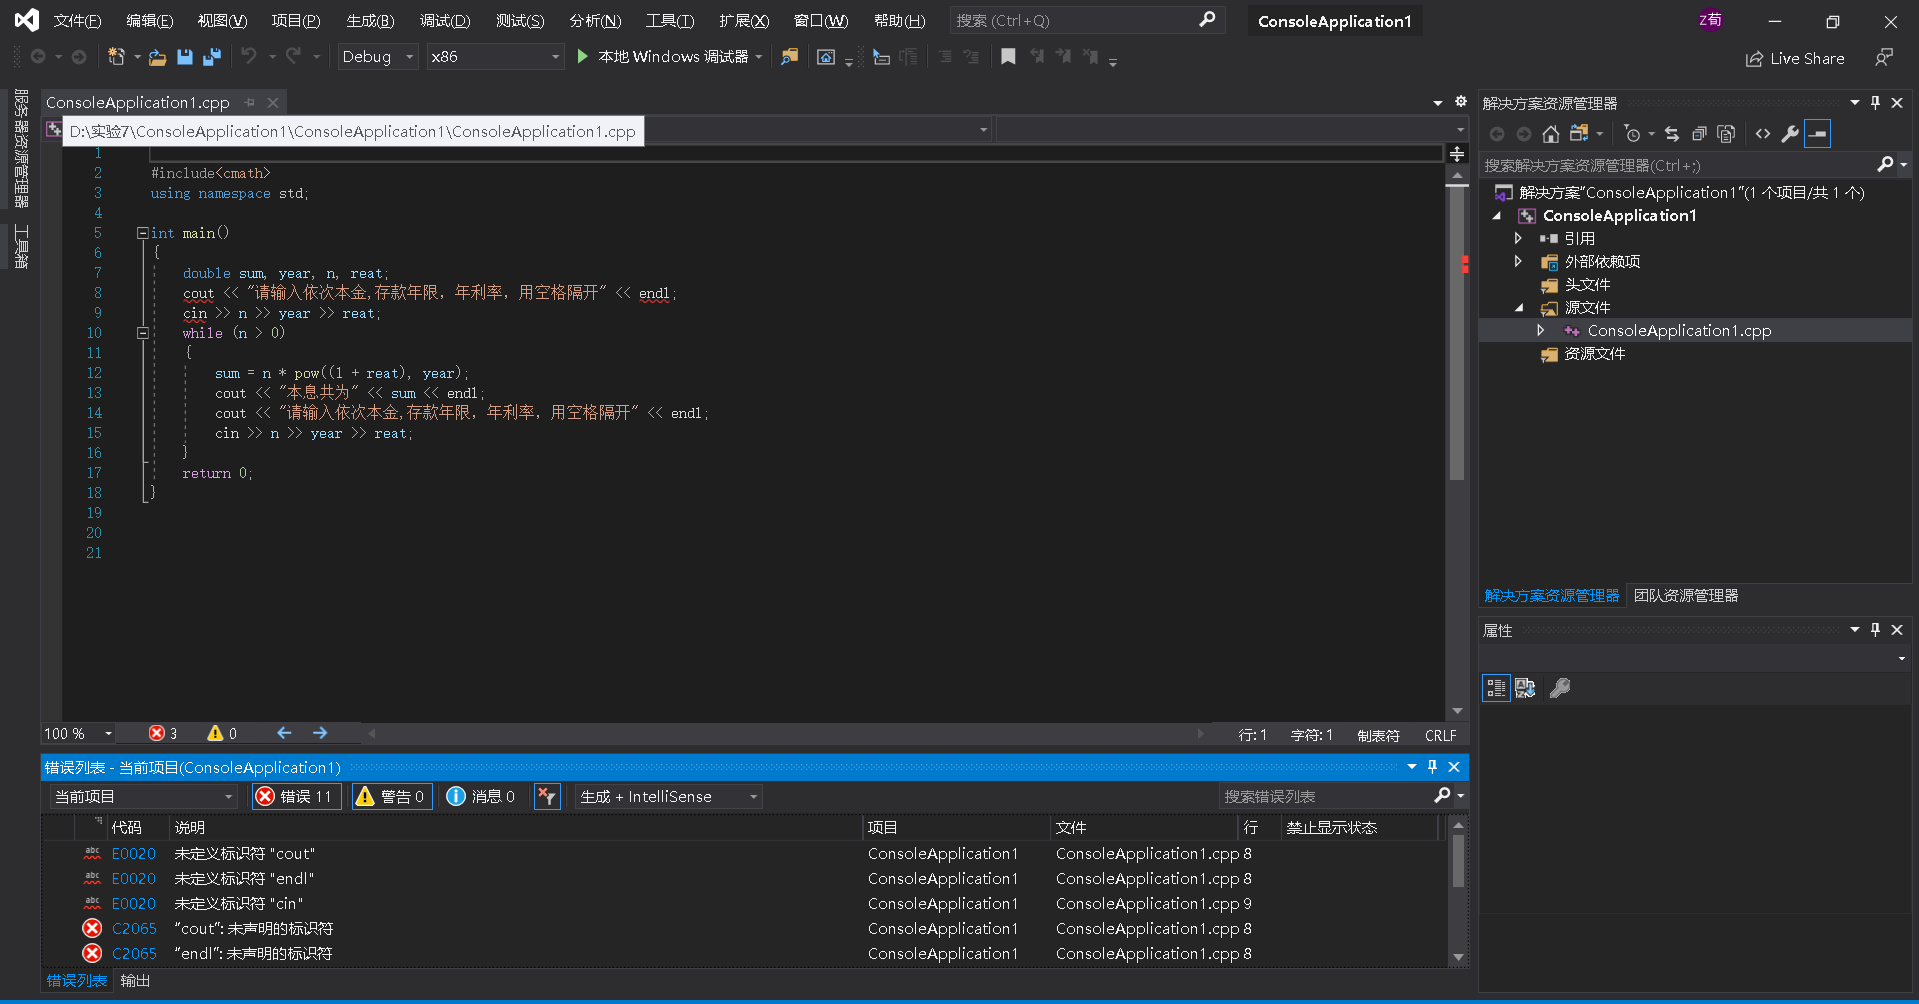Viewport: 1919px width, 1004px height.
Task: Click the 搜索 (Ctrl+Q) search box
Action: pyautogui.click(x=1085, y=21)
